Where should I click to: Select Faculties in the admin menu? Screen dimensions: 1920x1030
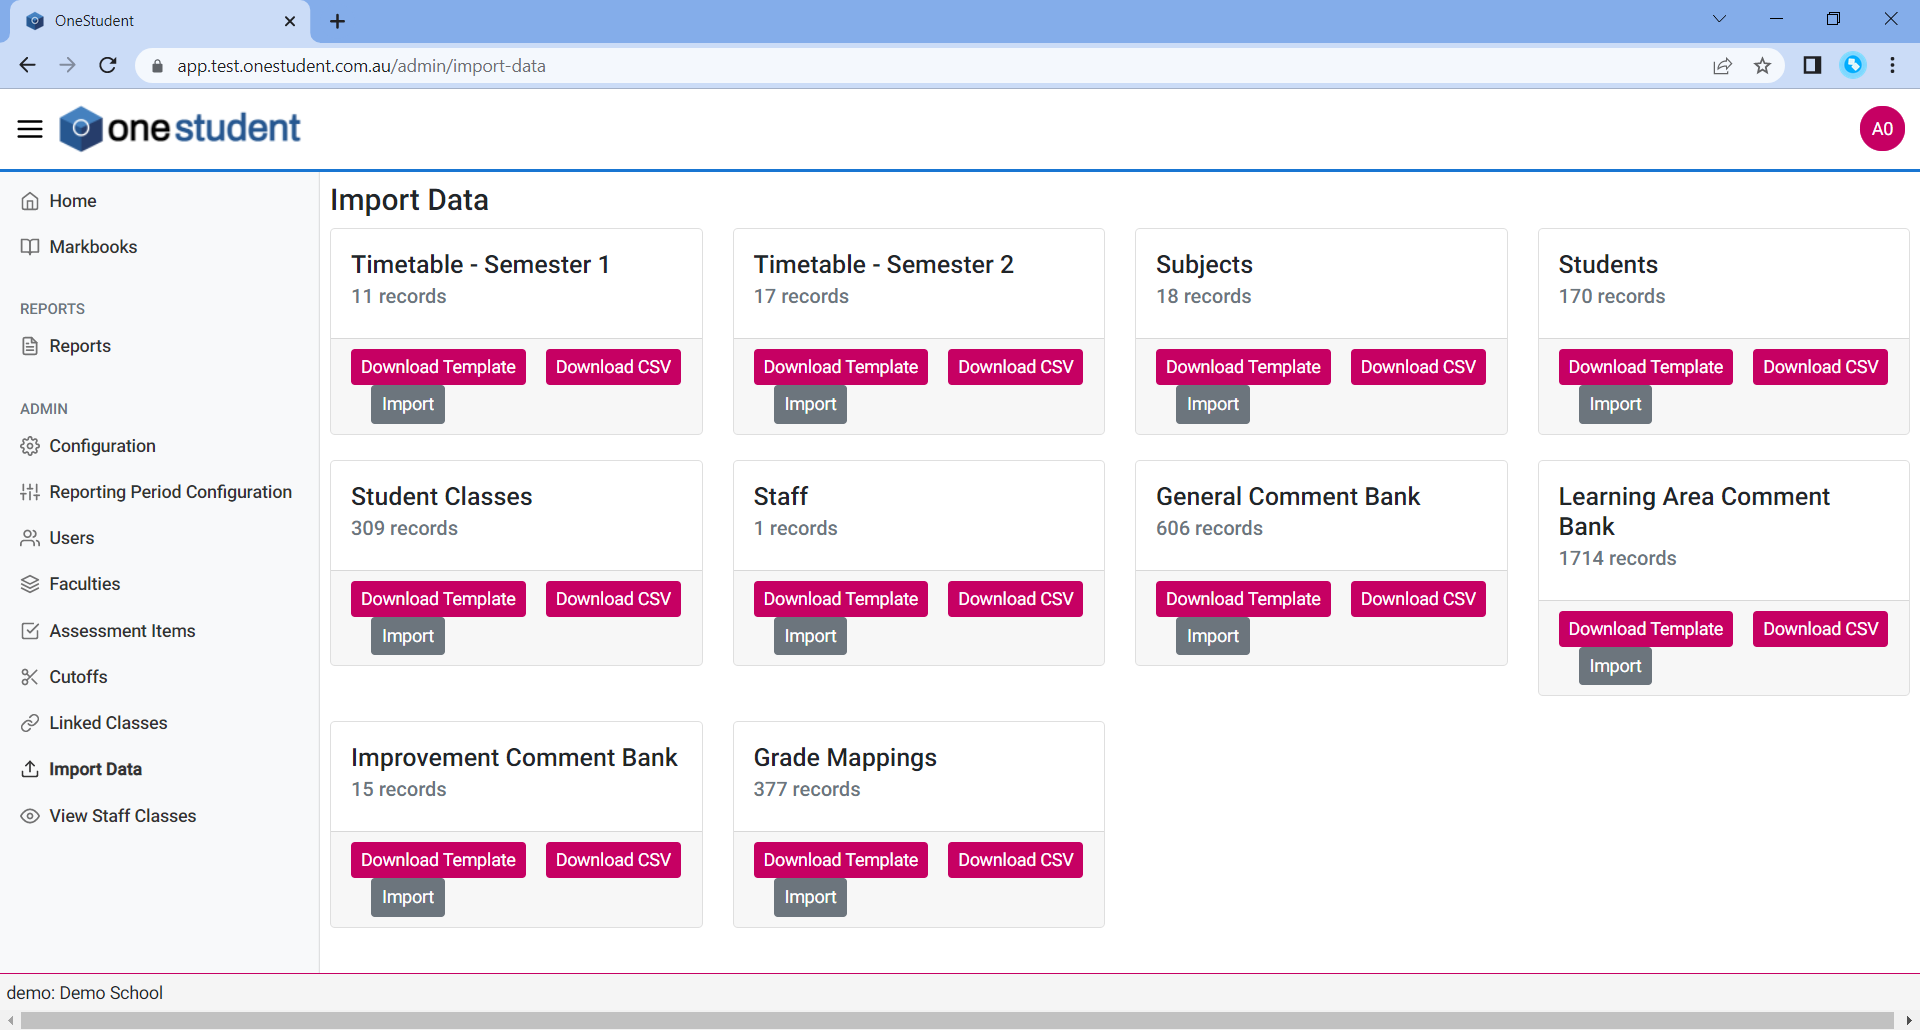(85, 583)
